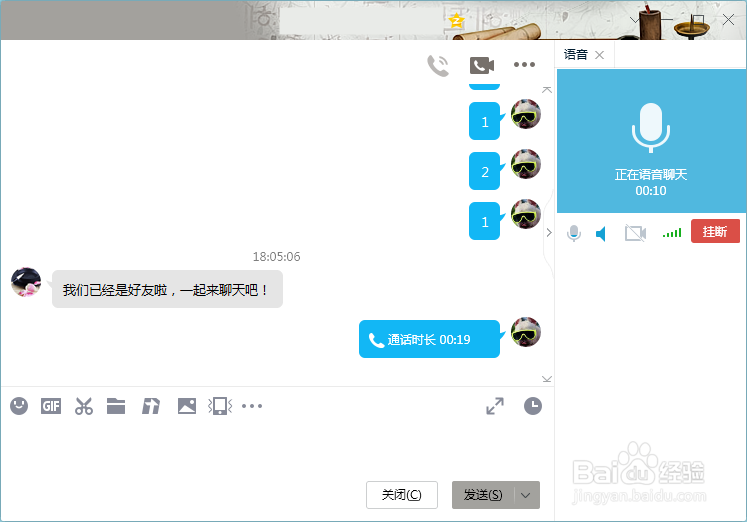Click the message bubble showing 2

coord(485,171)
